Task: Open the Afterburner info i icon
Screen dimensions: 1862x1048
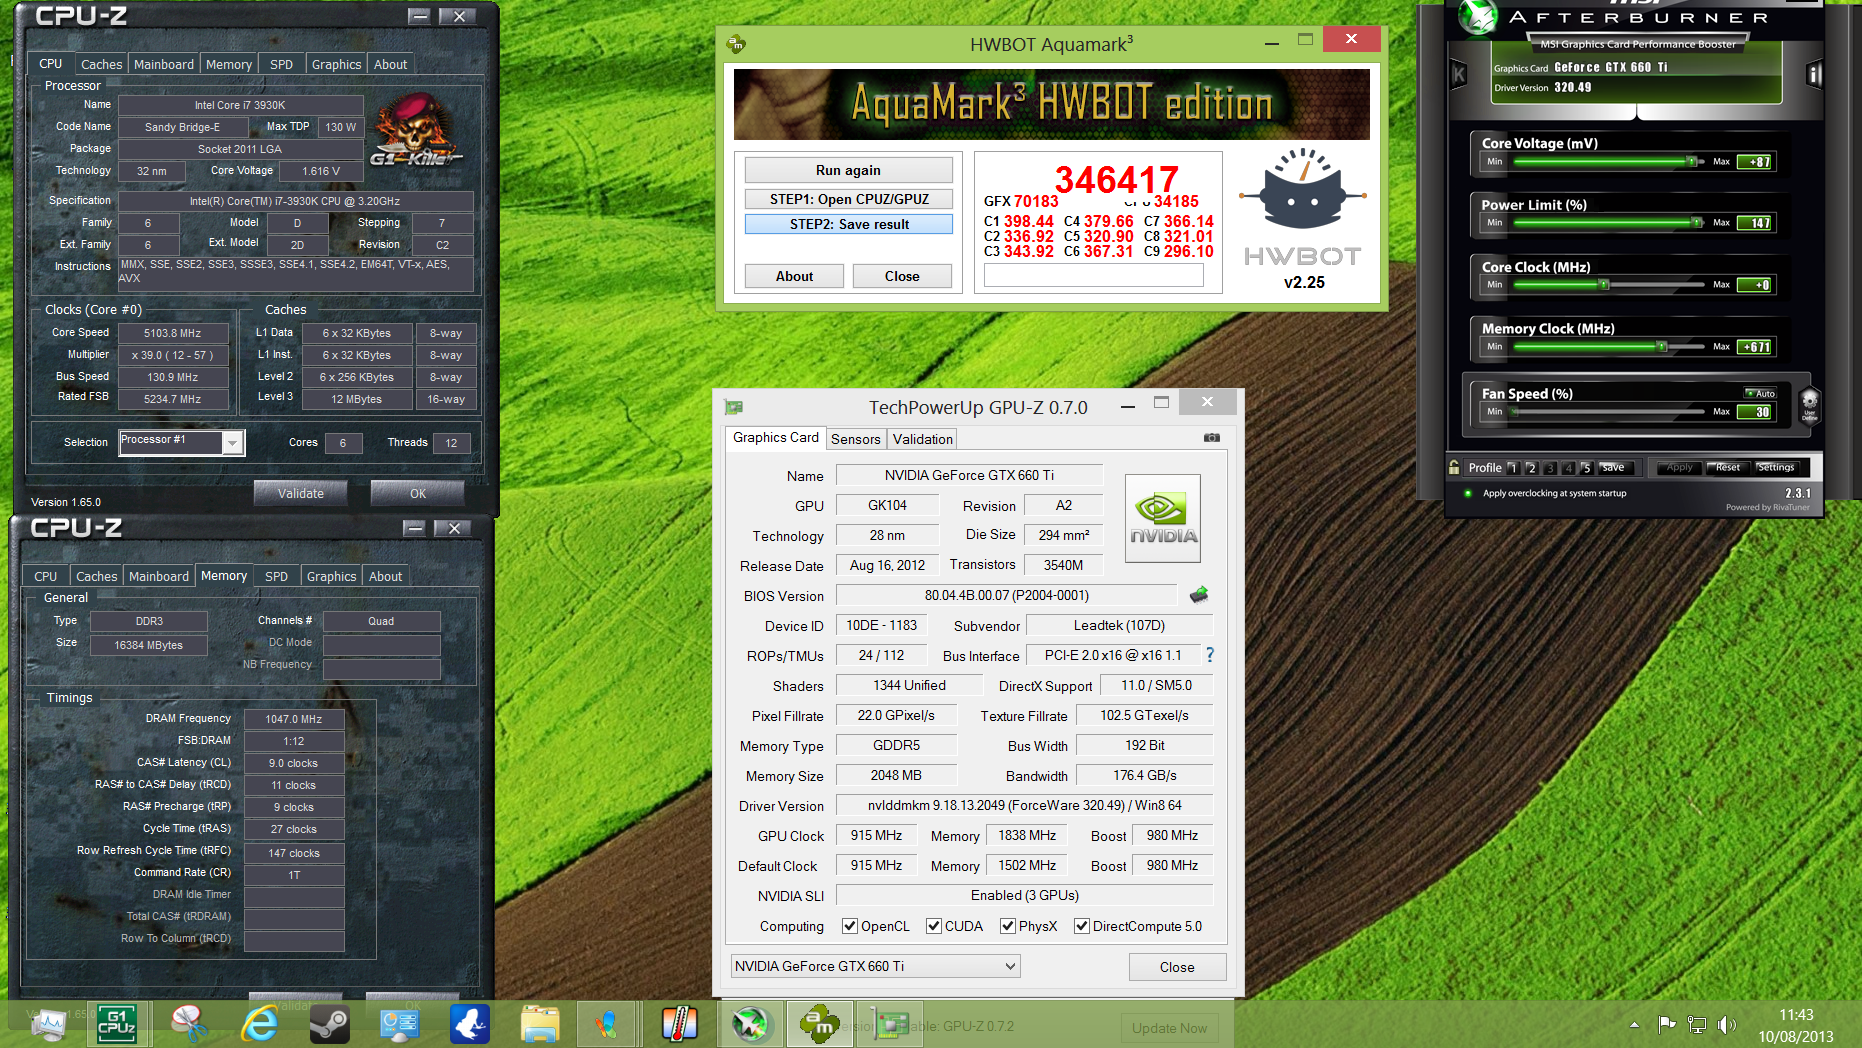Action: (x=1814, y=74)
